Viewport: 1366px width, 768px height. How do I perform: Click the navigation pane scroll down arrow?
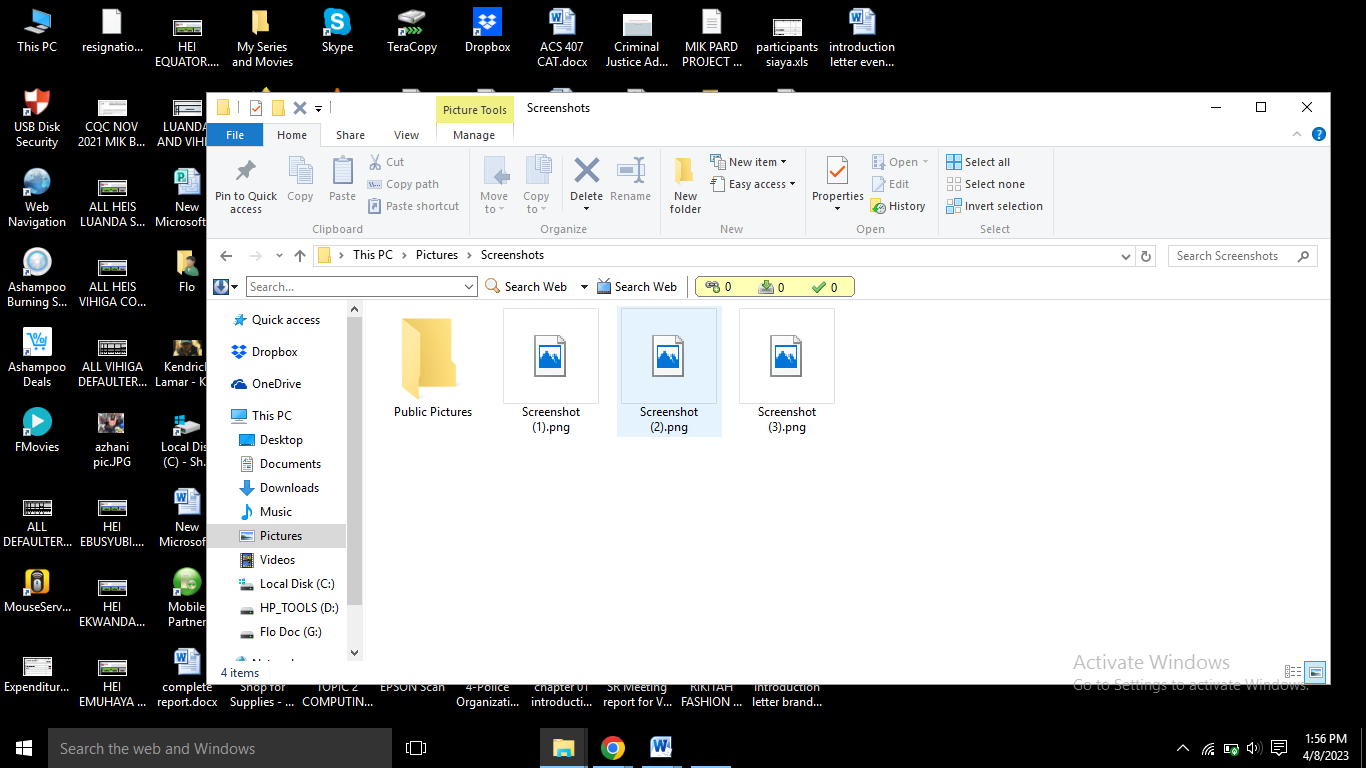point(354,652)
